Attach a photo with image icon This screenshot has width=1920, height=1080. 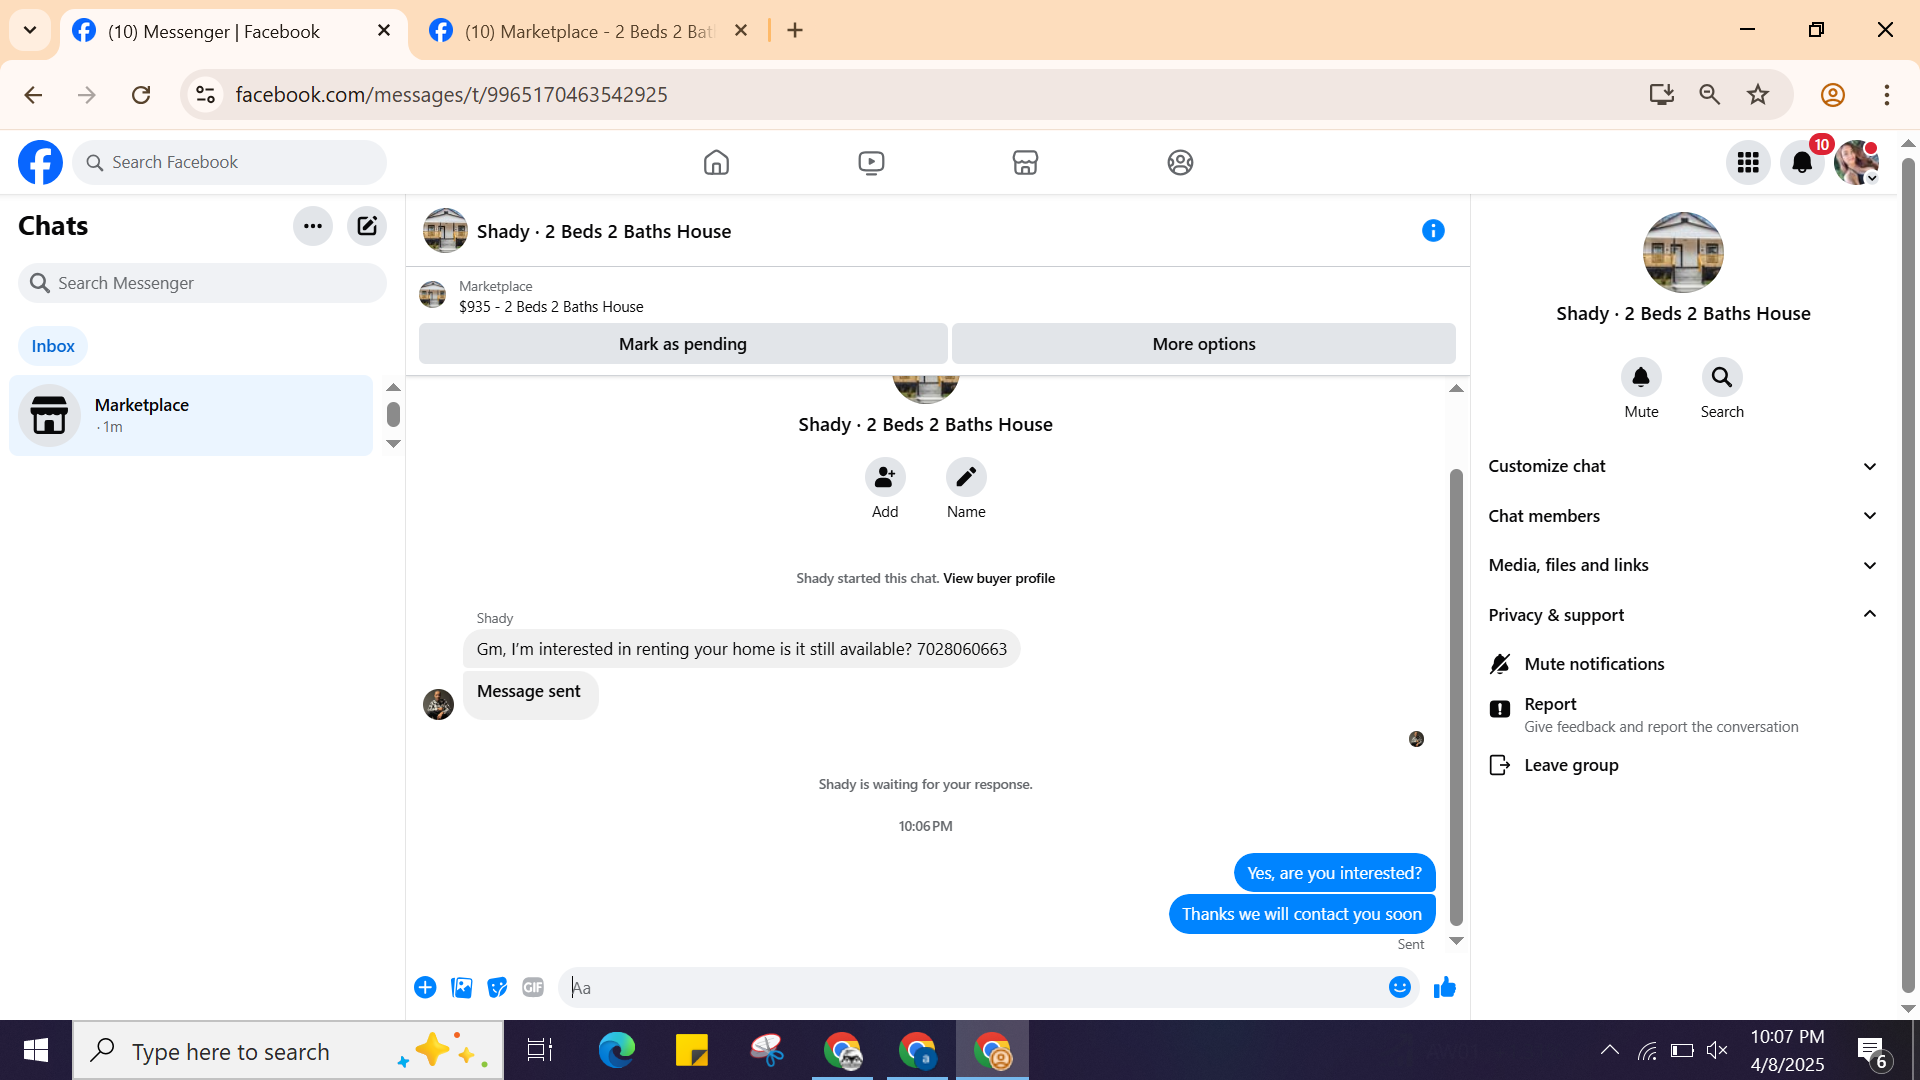(461, 988)
